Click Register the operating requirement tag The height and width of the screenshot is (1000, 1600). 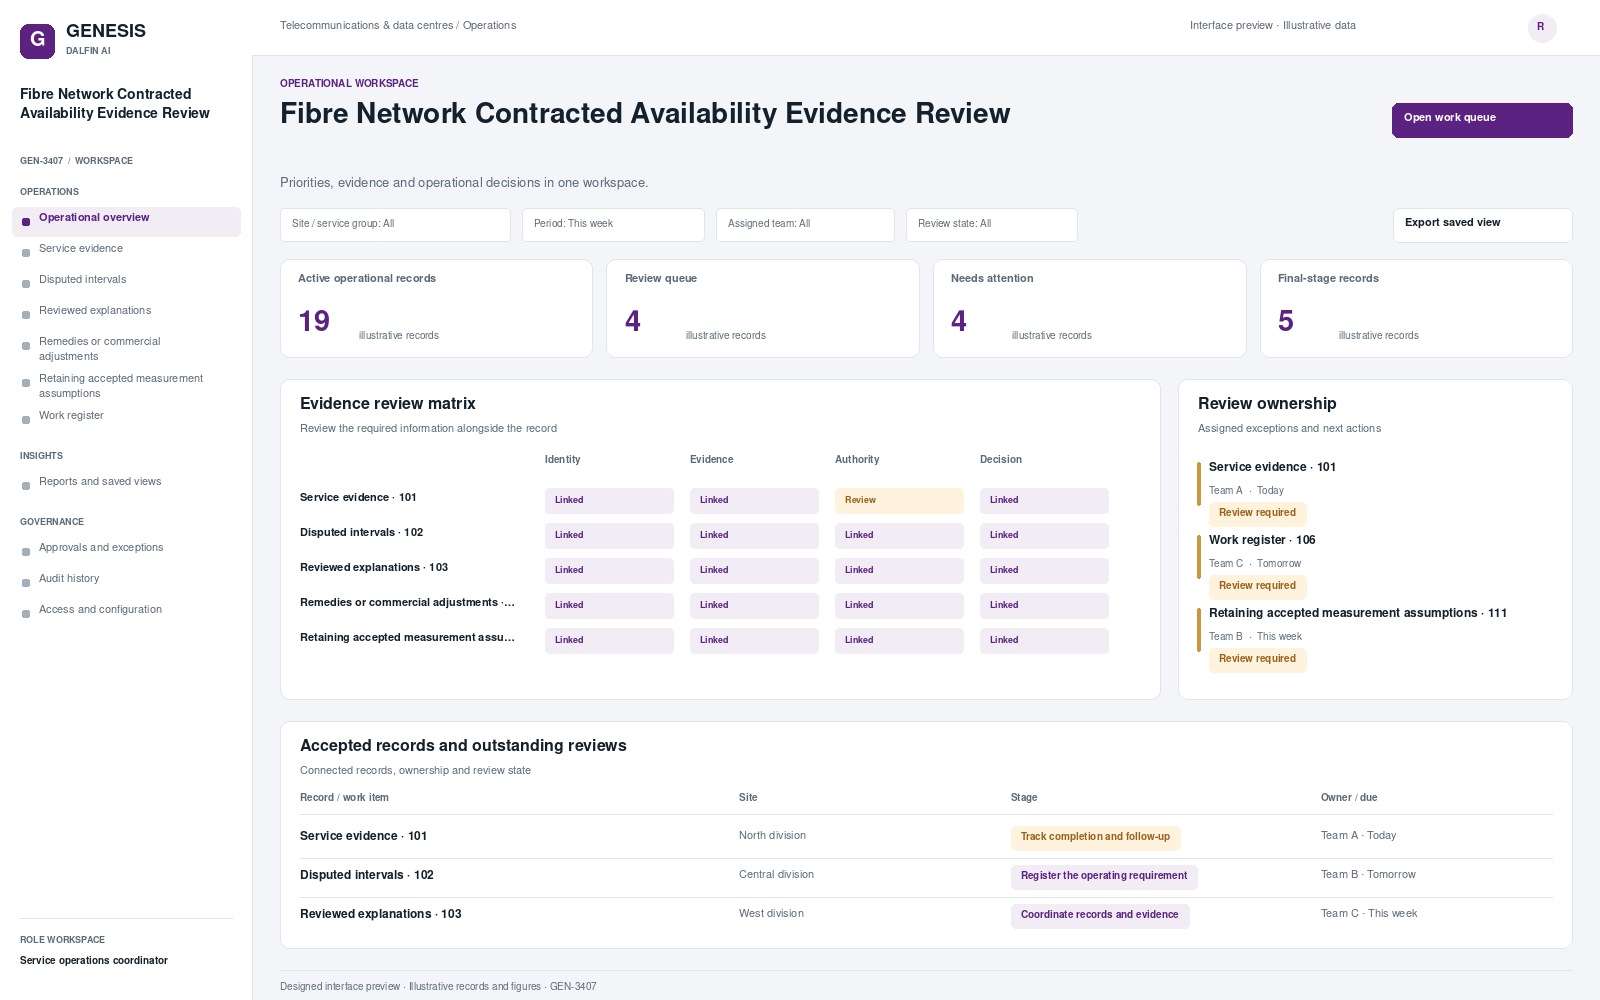click(1104, 876)
